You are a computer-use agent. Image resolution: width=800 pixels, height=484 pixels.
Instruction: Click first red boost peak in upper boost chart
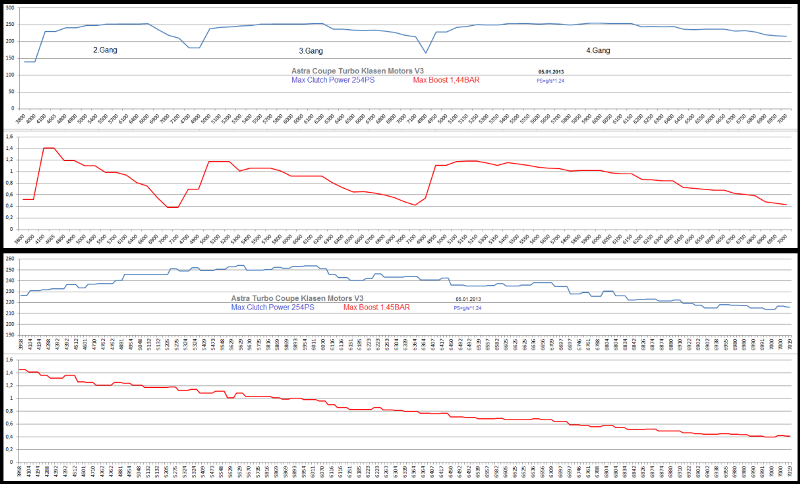tap(47, 148)
